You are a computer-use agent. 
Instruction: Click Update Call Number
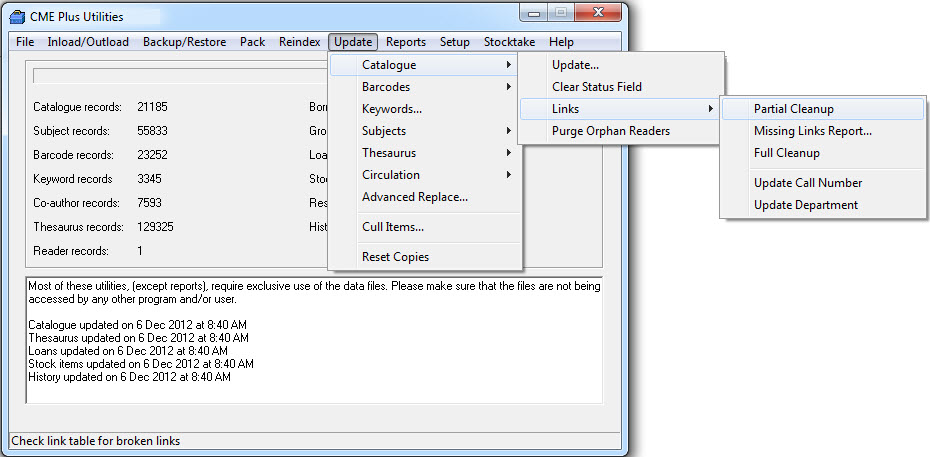tap(807, 183)
